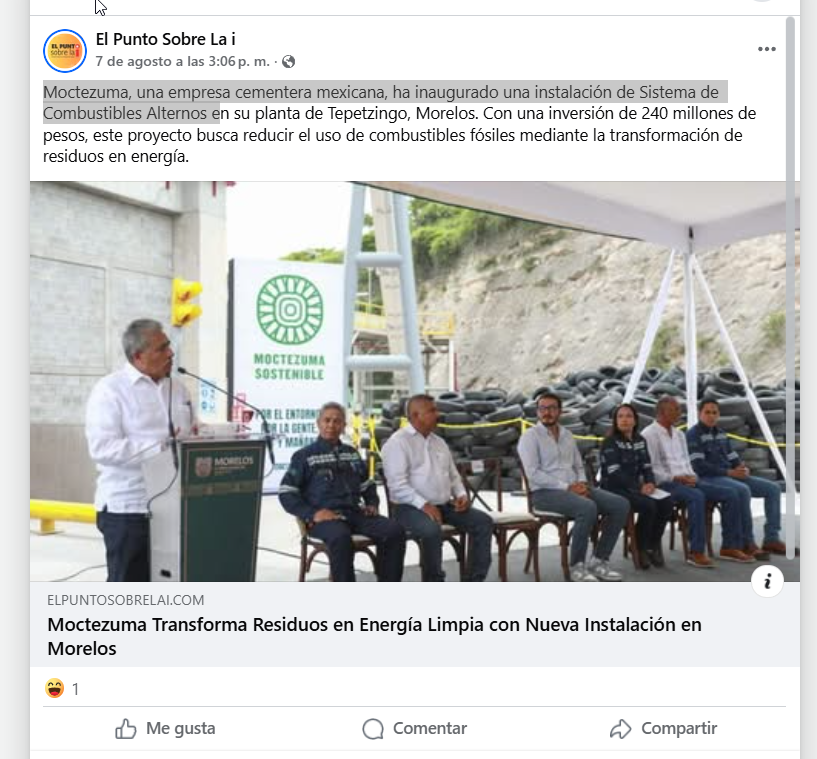This screenshot has height=759, width=817.
Task: Click the laughing reaction emoji
Action: click(x=55, y=688)
